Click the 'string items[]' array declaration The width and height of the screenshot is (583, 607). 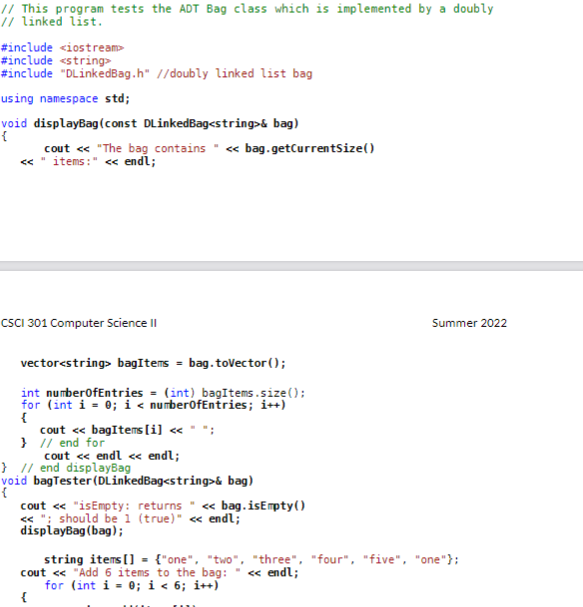(x=251, y=559)
